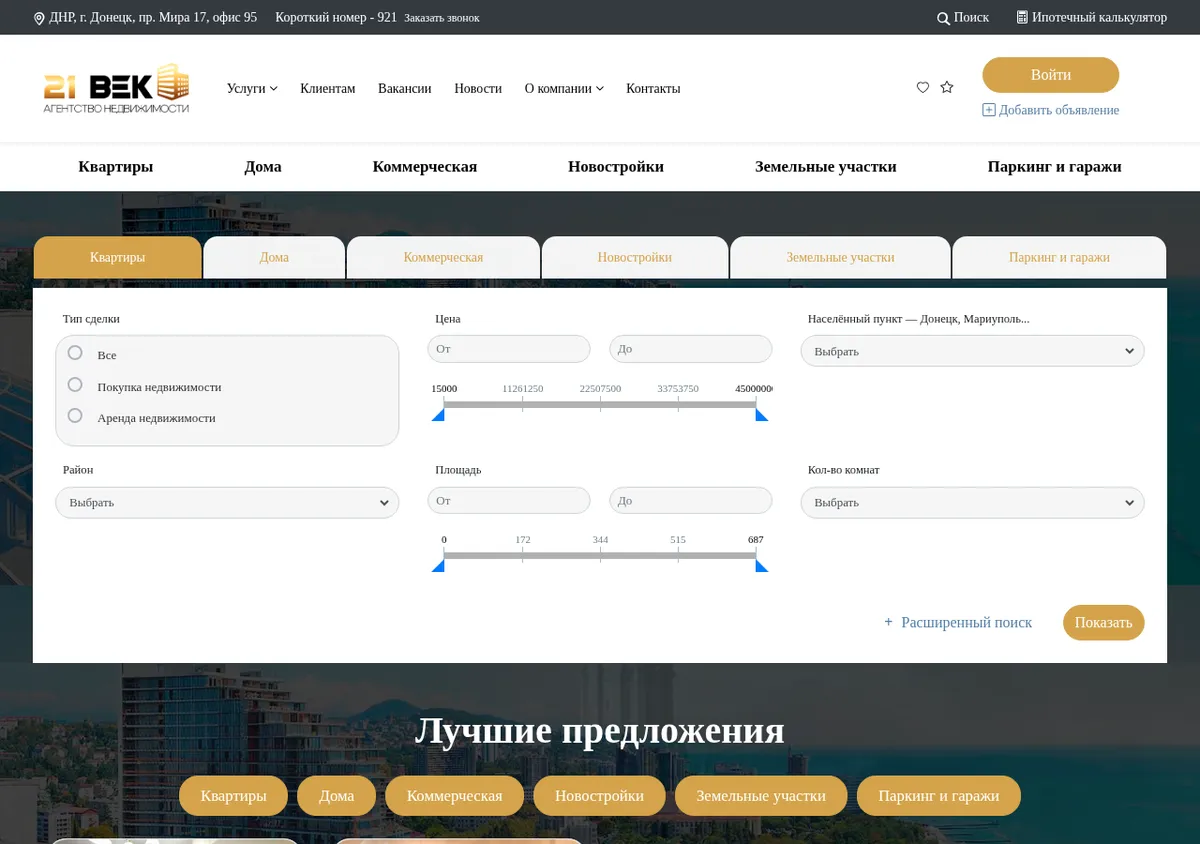This screenshot has height=844, width=1200.
Task: Open the Населённый пункт dropdown
Action: point(972,351)
